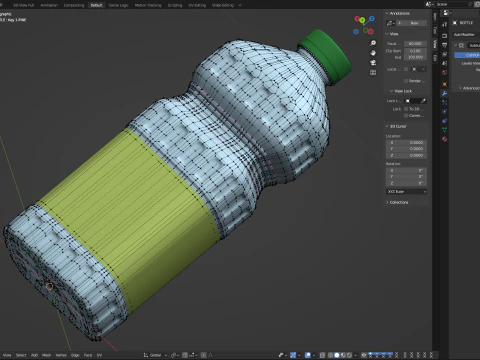Switch to the Motion Tracking workspace tab
Viewport: 480px width, 360px height.
pyautogui.click(x=148, y=5)
